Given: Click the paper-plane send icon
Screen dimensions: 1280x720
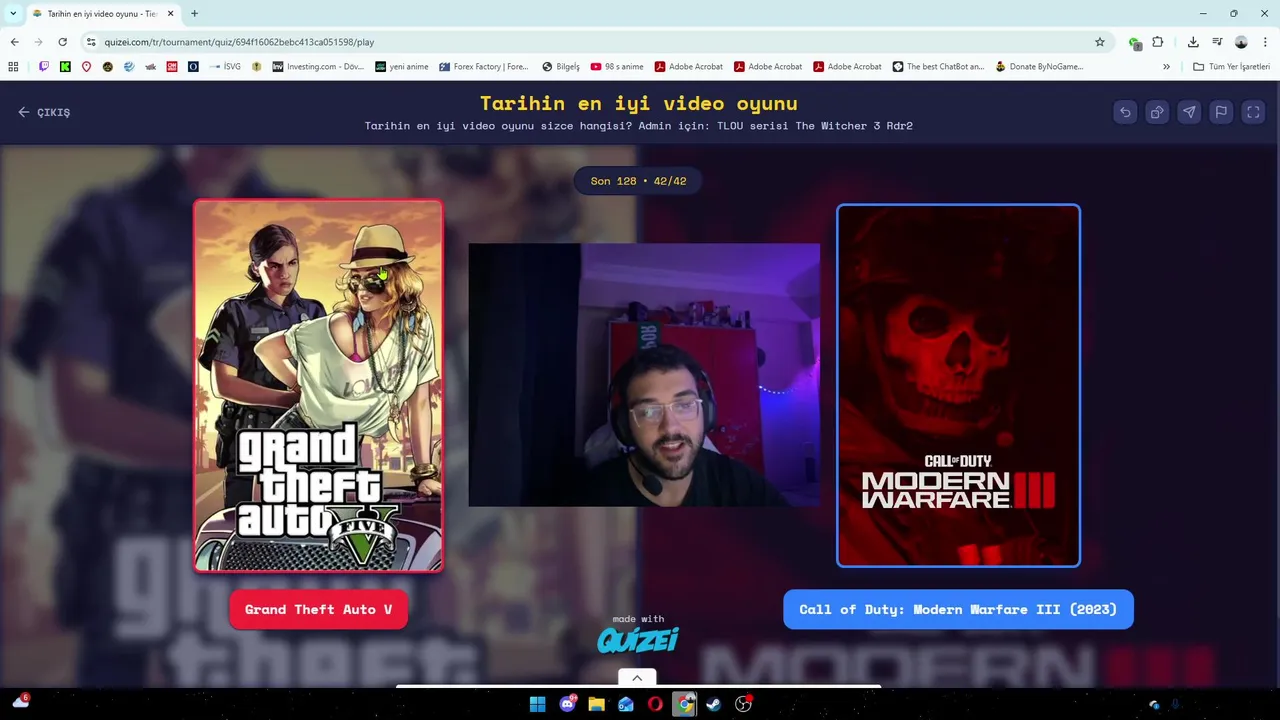Looking at the screenshot, I should pos(1189,112).
